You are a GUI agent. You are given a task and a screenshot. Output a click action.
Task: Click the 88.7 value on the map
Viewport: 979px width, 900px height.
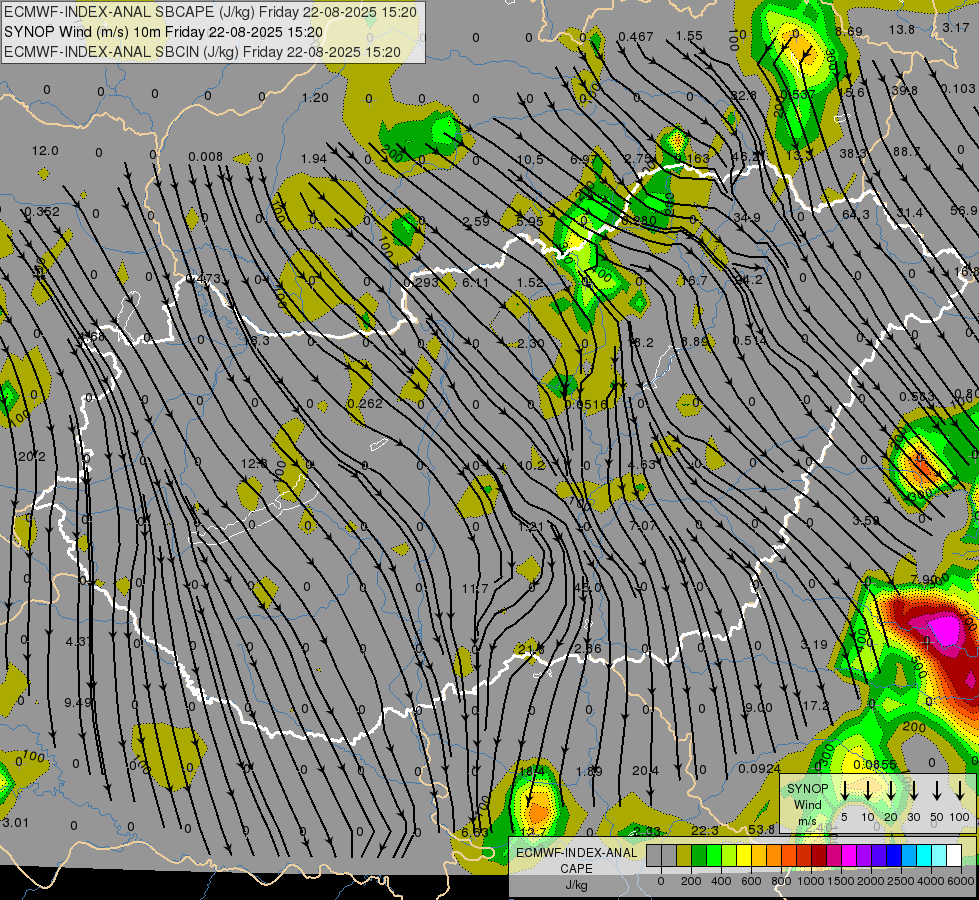point(907,151)
